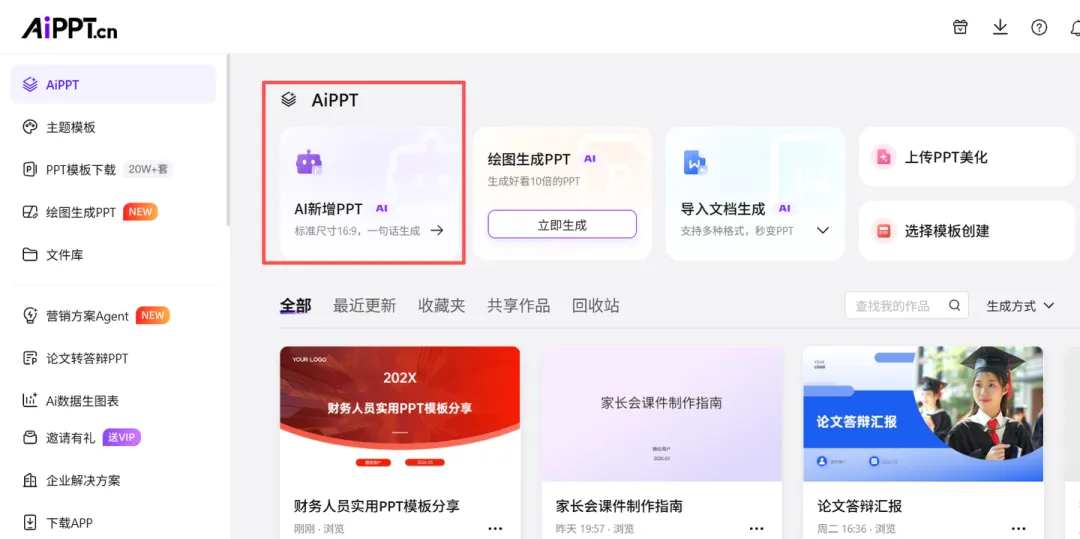Click the palette icon beside 主题模板
This screenshot has width=1080, height=539.
coord(30,127)
